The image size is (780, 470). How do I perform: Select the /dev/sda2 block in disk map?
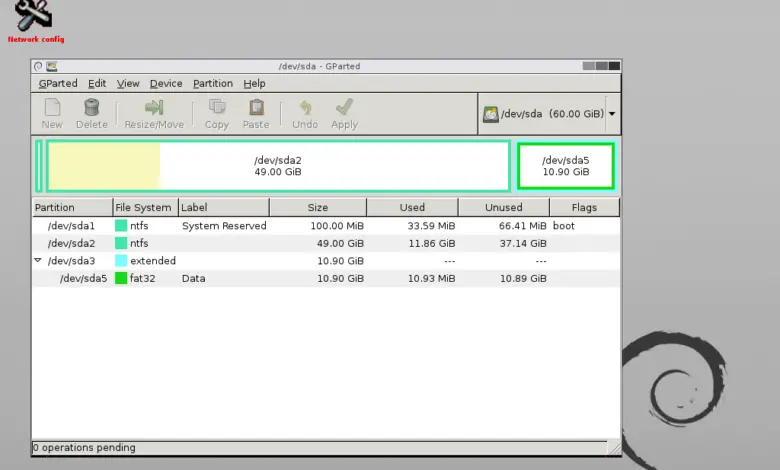[278, 166]
